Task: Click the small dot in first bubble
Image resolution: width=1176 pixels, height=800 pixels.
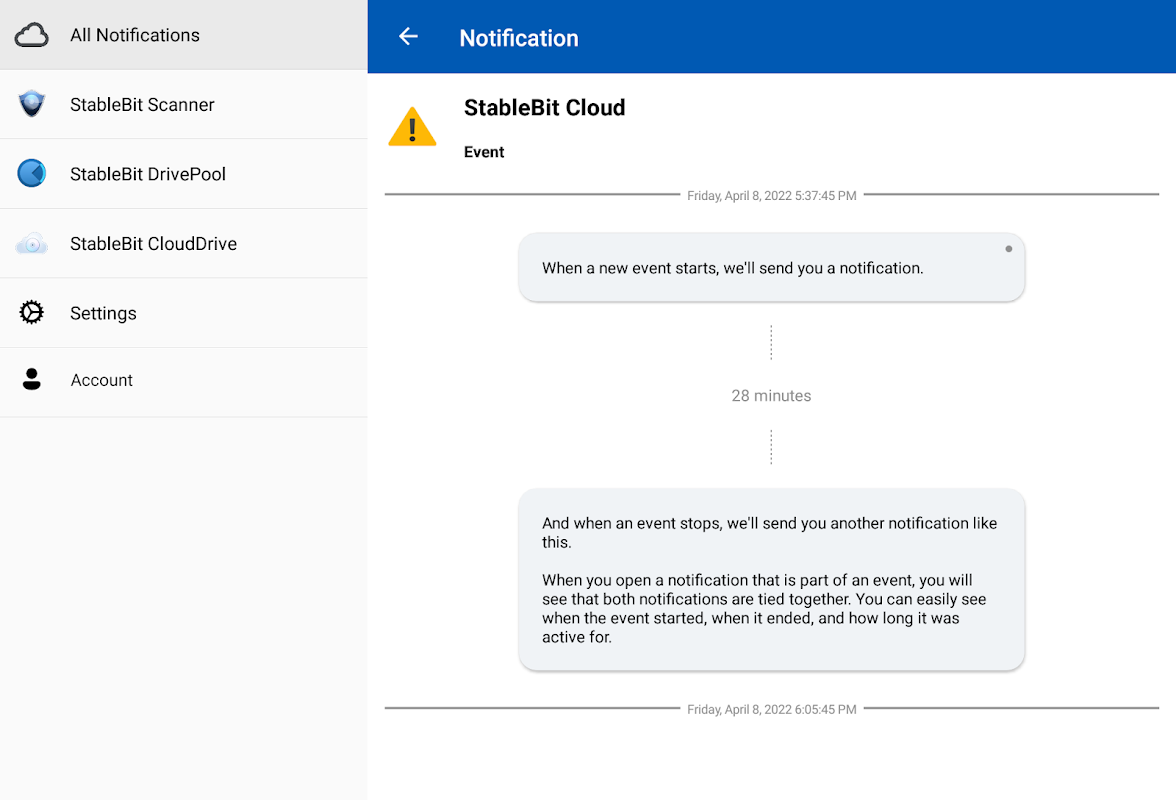Action: (x=1008, y=249)
